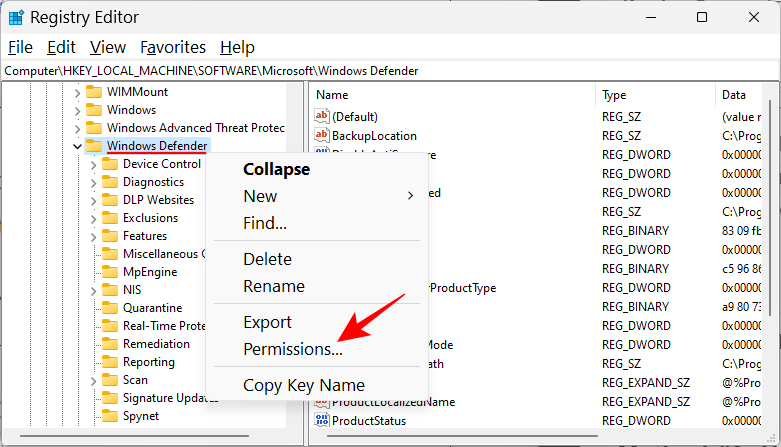The height and width of the screenshot is (447, 781).
Task: Click the string value icon for (Default)
Action: click(321, 117)
